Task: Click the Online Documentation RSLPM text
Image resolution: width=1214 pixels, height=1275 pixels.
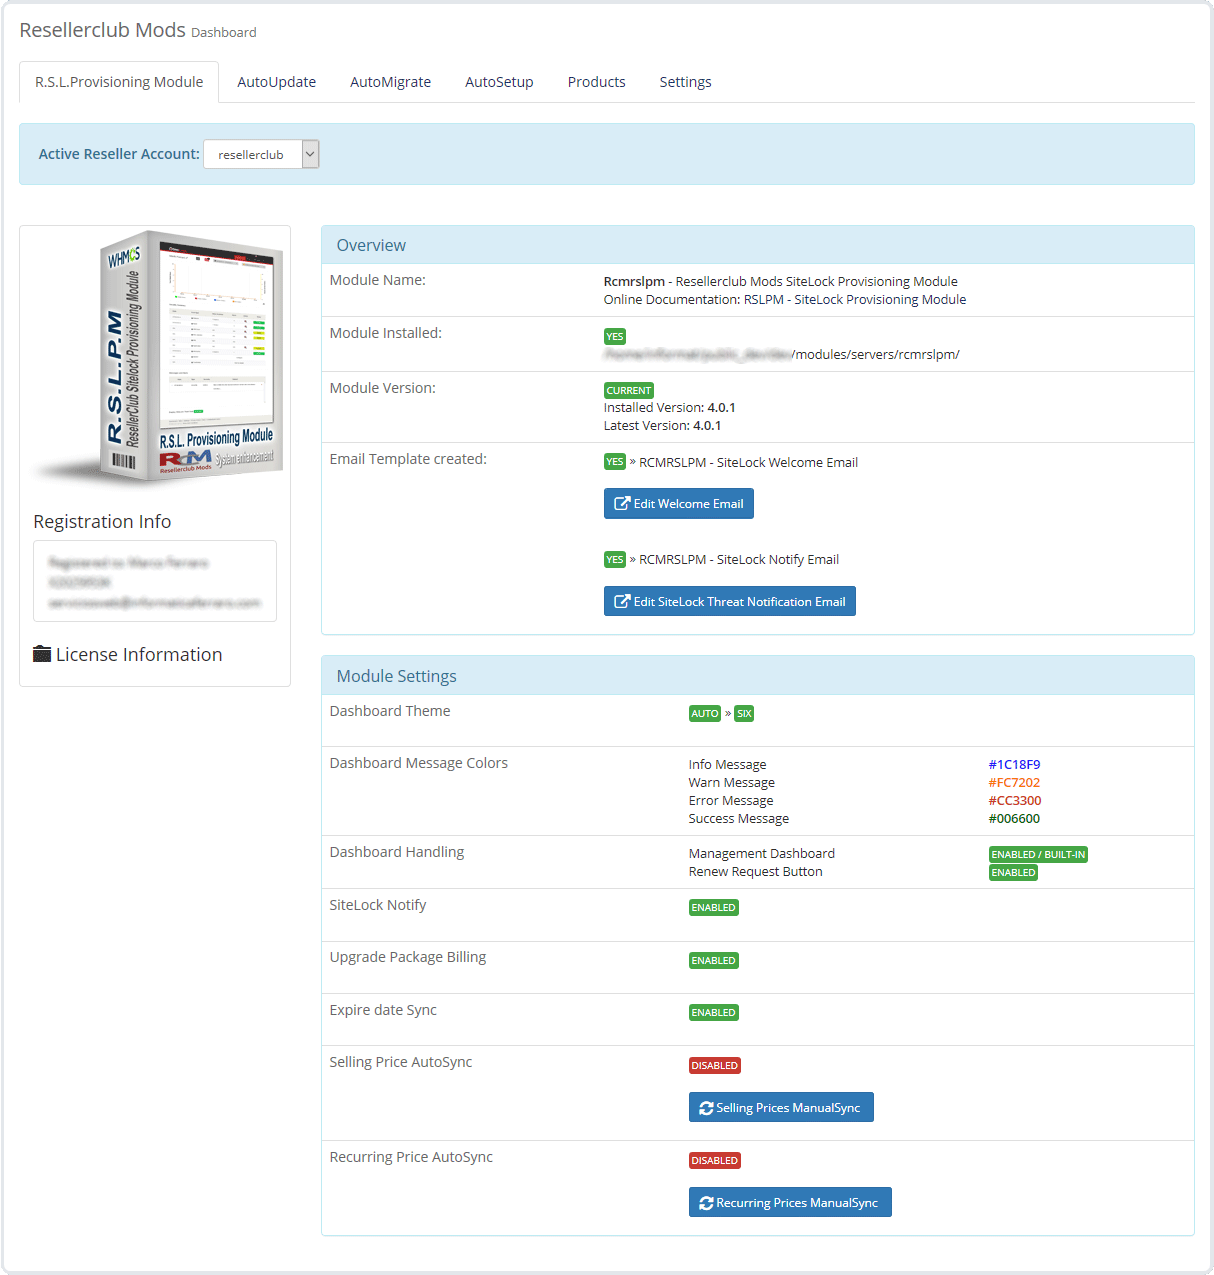Action: click(785, 300)
